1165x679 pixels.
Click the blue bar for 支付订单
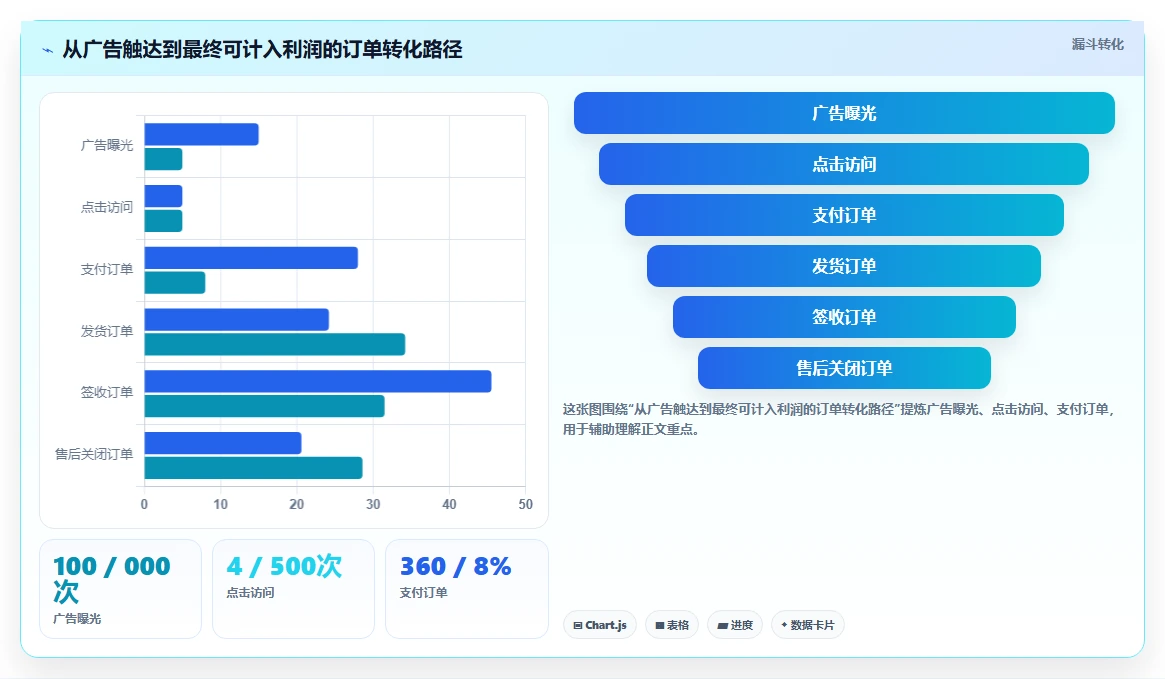pyautogui.click(x=251, y=258)
